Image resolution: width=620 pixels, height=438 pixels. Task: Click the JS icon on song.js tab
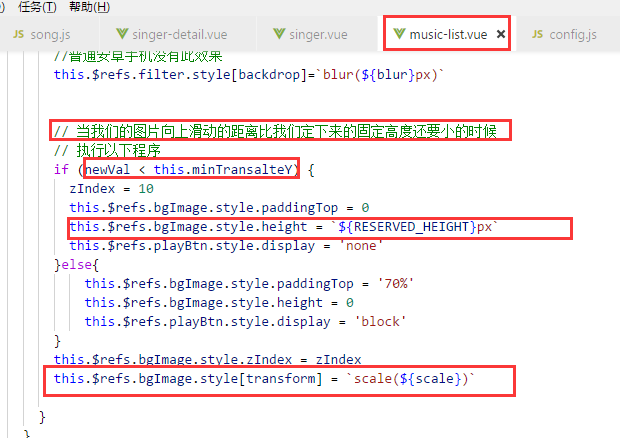[x=19, y=34]
